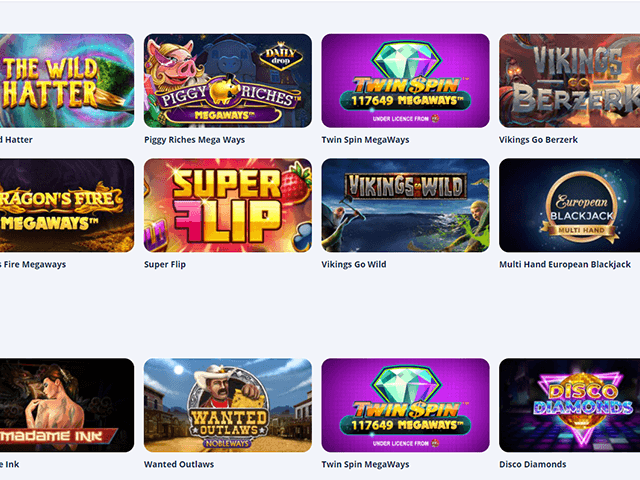Viewport: 640px width, 480px height.
Task: Open Dragon's Fire Megaways game image
Action: [67, 205]
